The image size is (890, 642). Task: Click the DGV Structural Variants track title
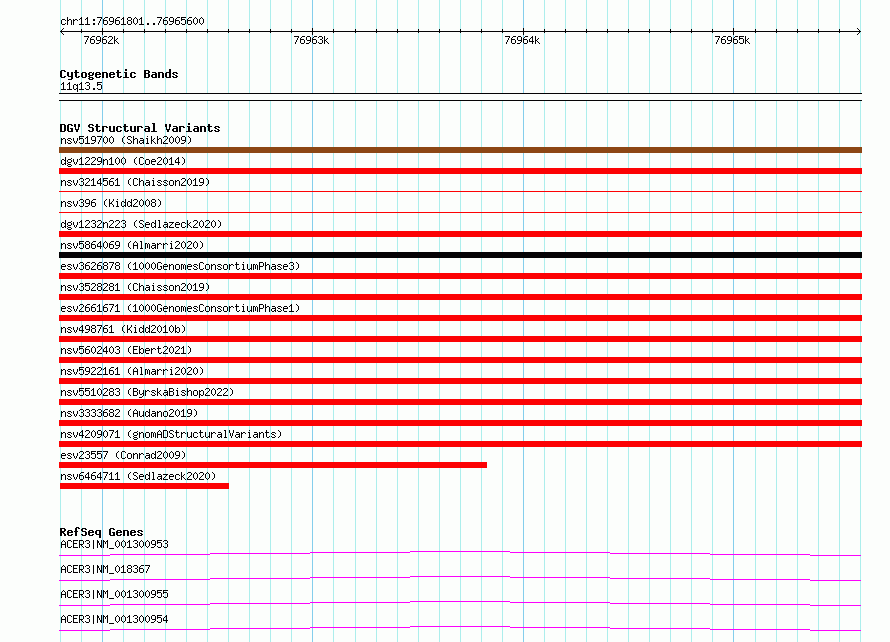(140, 128)
